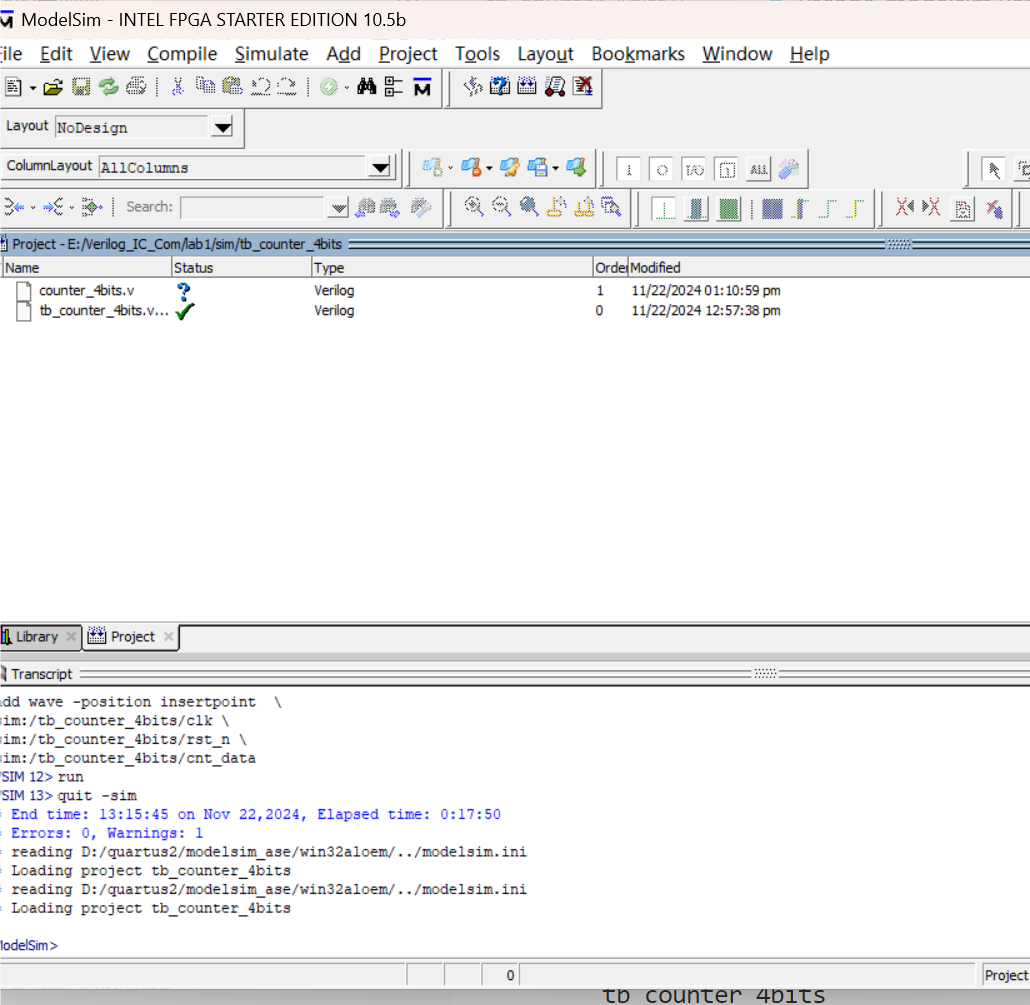1030x1005 pixels.
Task: Open the Simulate menu
Action: (271, 54)
